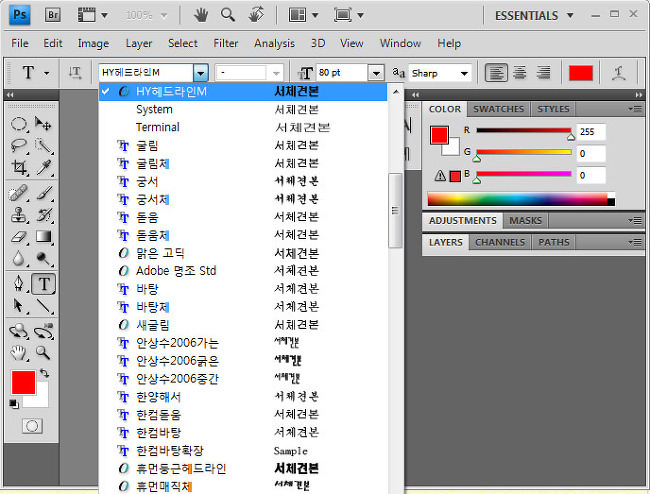Set center text alignment

coord(519,73)
